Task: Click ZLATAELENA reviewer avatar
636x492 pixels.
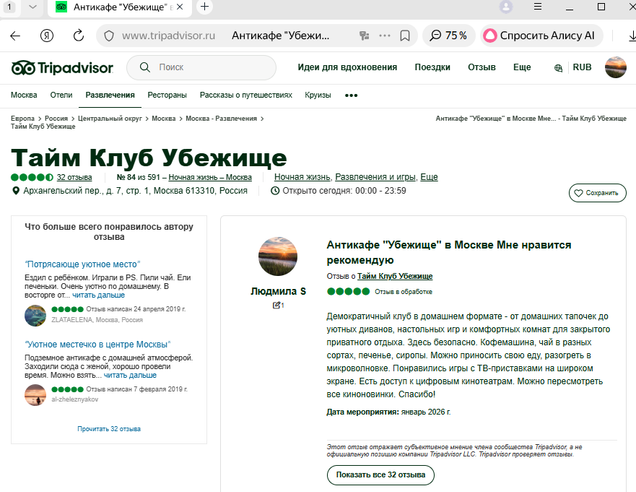Action: pyautogui.click(x=35, y=316)
